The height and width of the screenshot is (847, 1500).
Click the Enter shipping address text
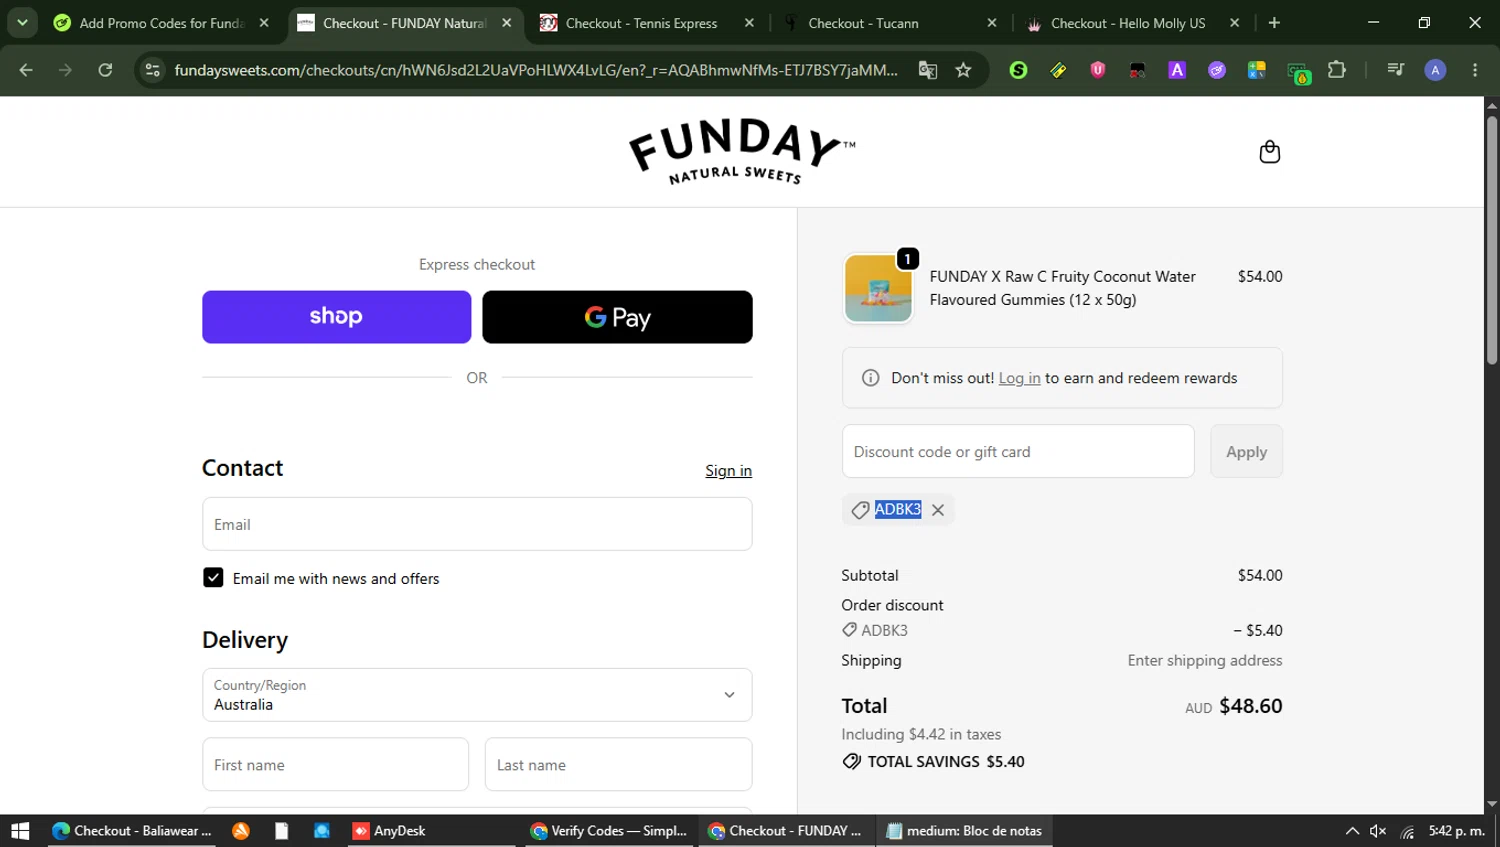[x=1205, y=661]
